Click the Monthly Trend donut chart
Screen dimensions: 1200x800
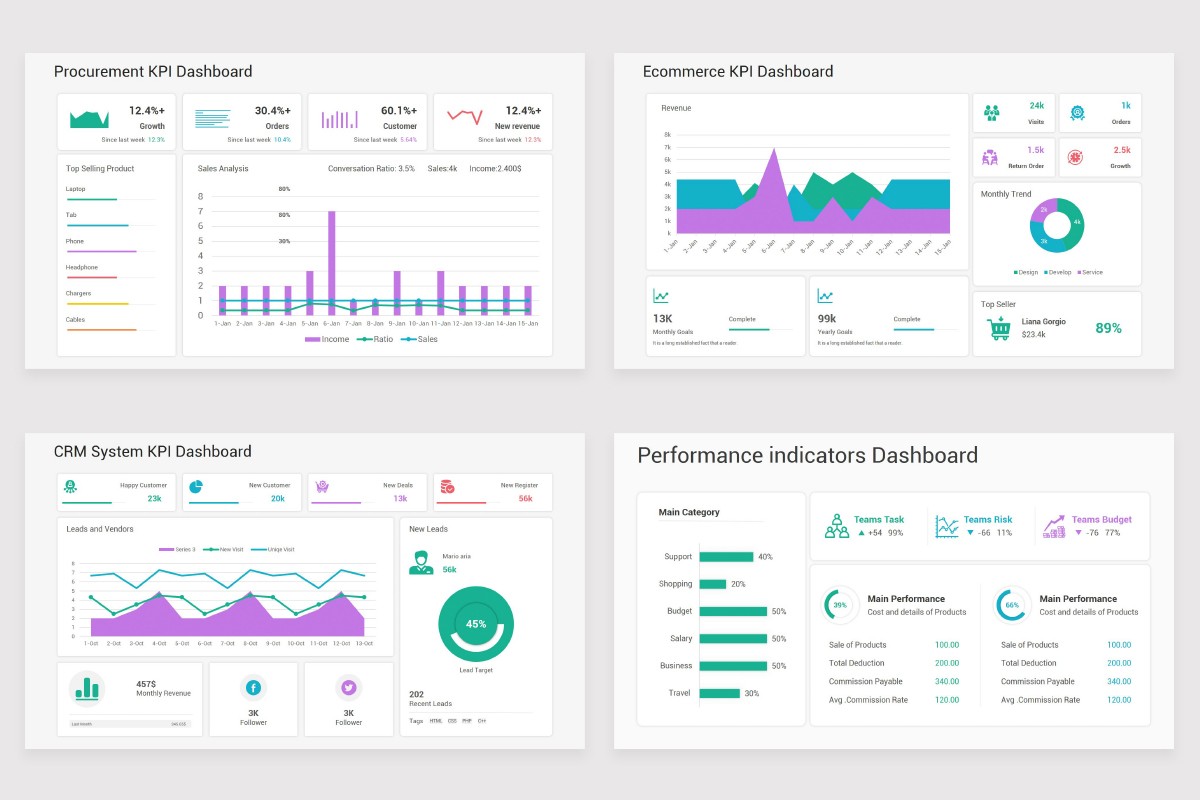[1057, 225]
